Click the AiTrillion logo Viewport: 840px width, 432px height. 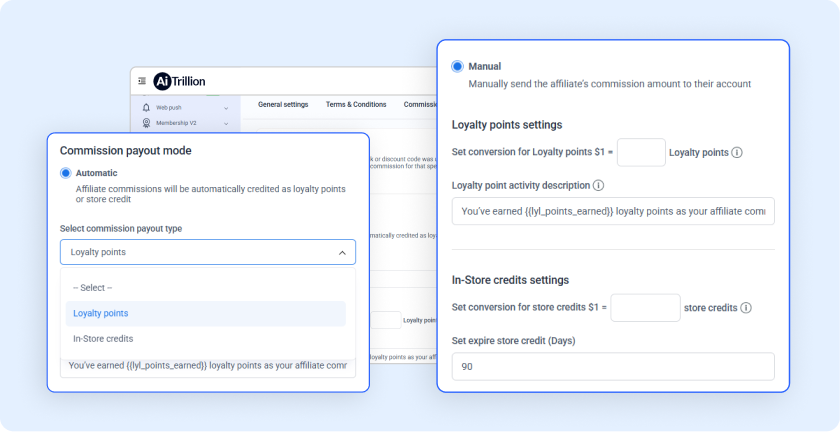pos(179,81)
